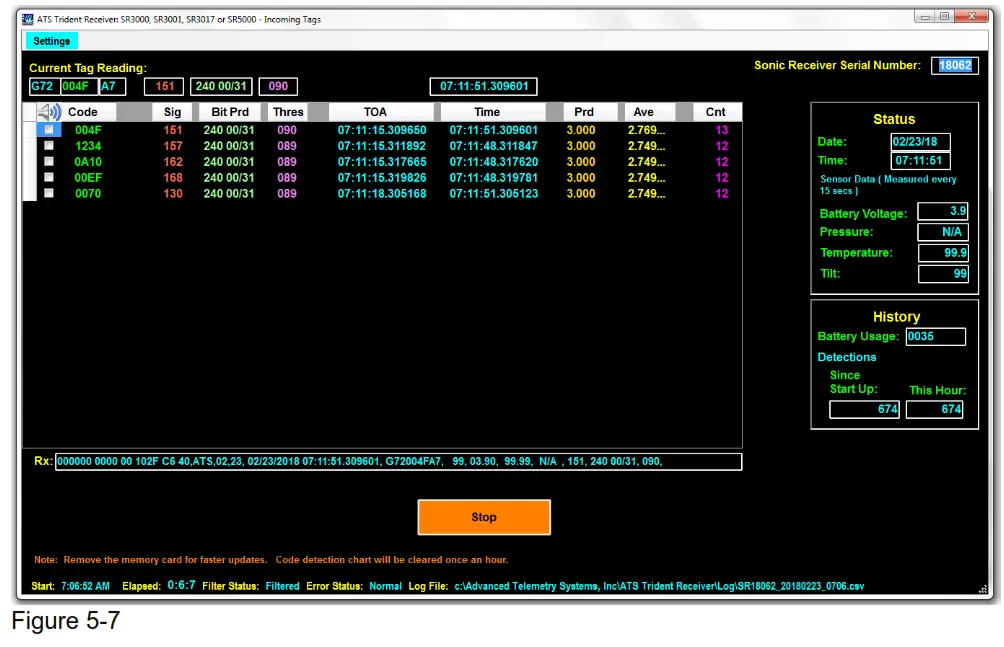Click Time value 07:11:48.317620
This screenshot has width=1004, height=647.
click(x=493, y=162)
